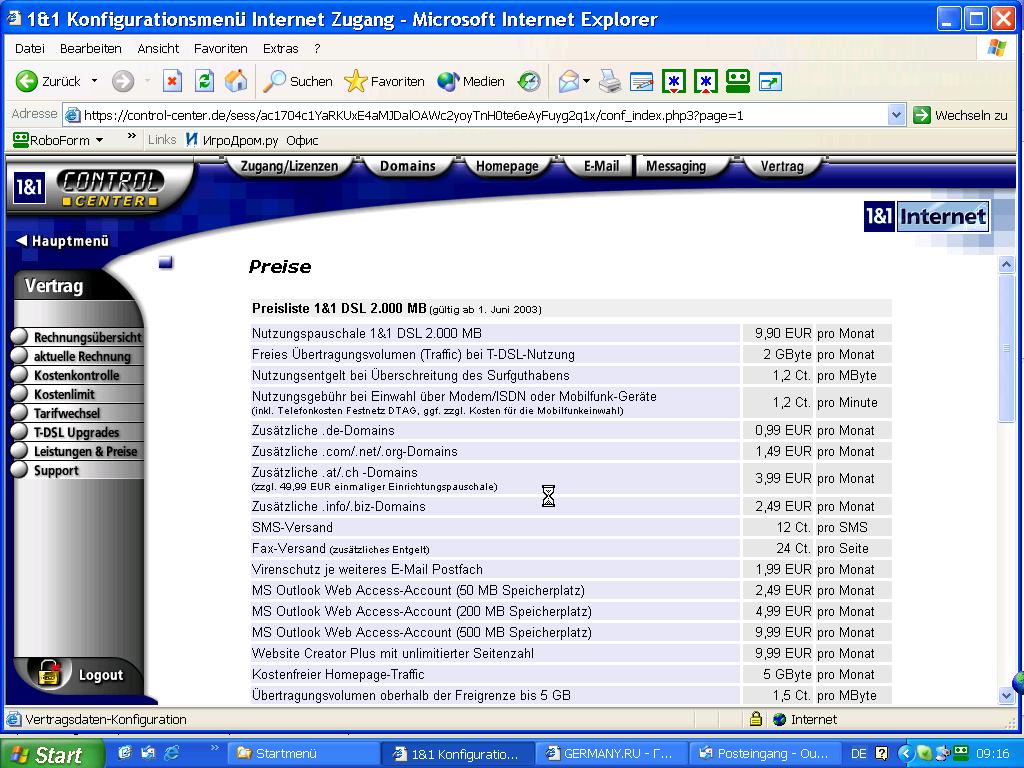Open Support in sidebar
This screenshot has height=768, width=1024.
(77, 470)
